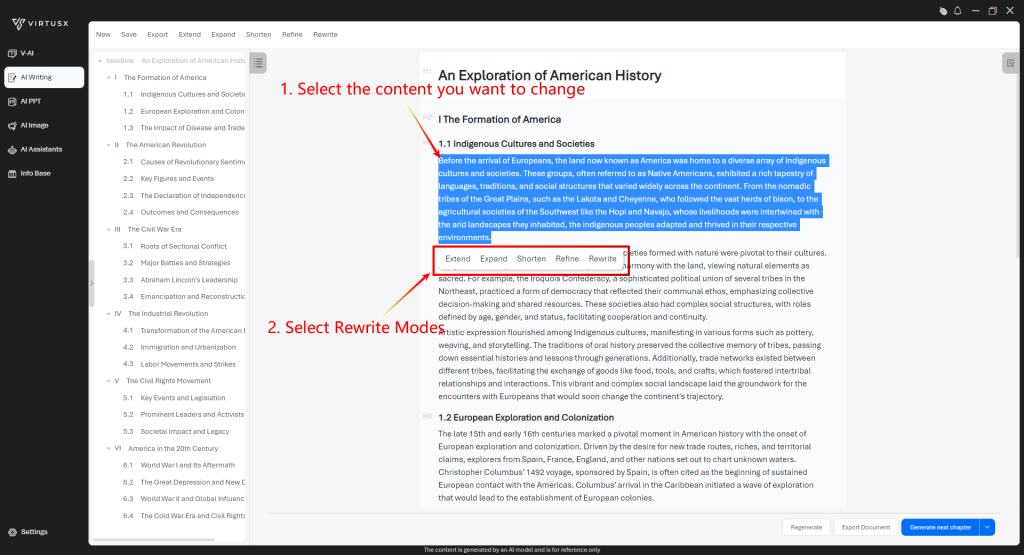Click Extend in the top toolbar
The width and height of the screenshot is (1024, 555).
pos(189,35)
